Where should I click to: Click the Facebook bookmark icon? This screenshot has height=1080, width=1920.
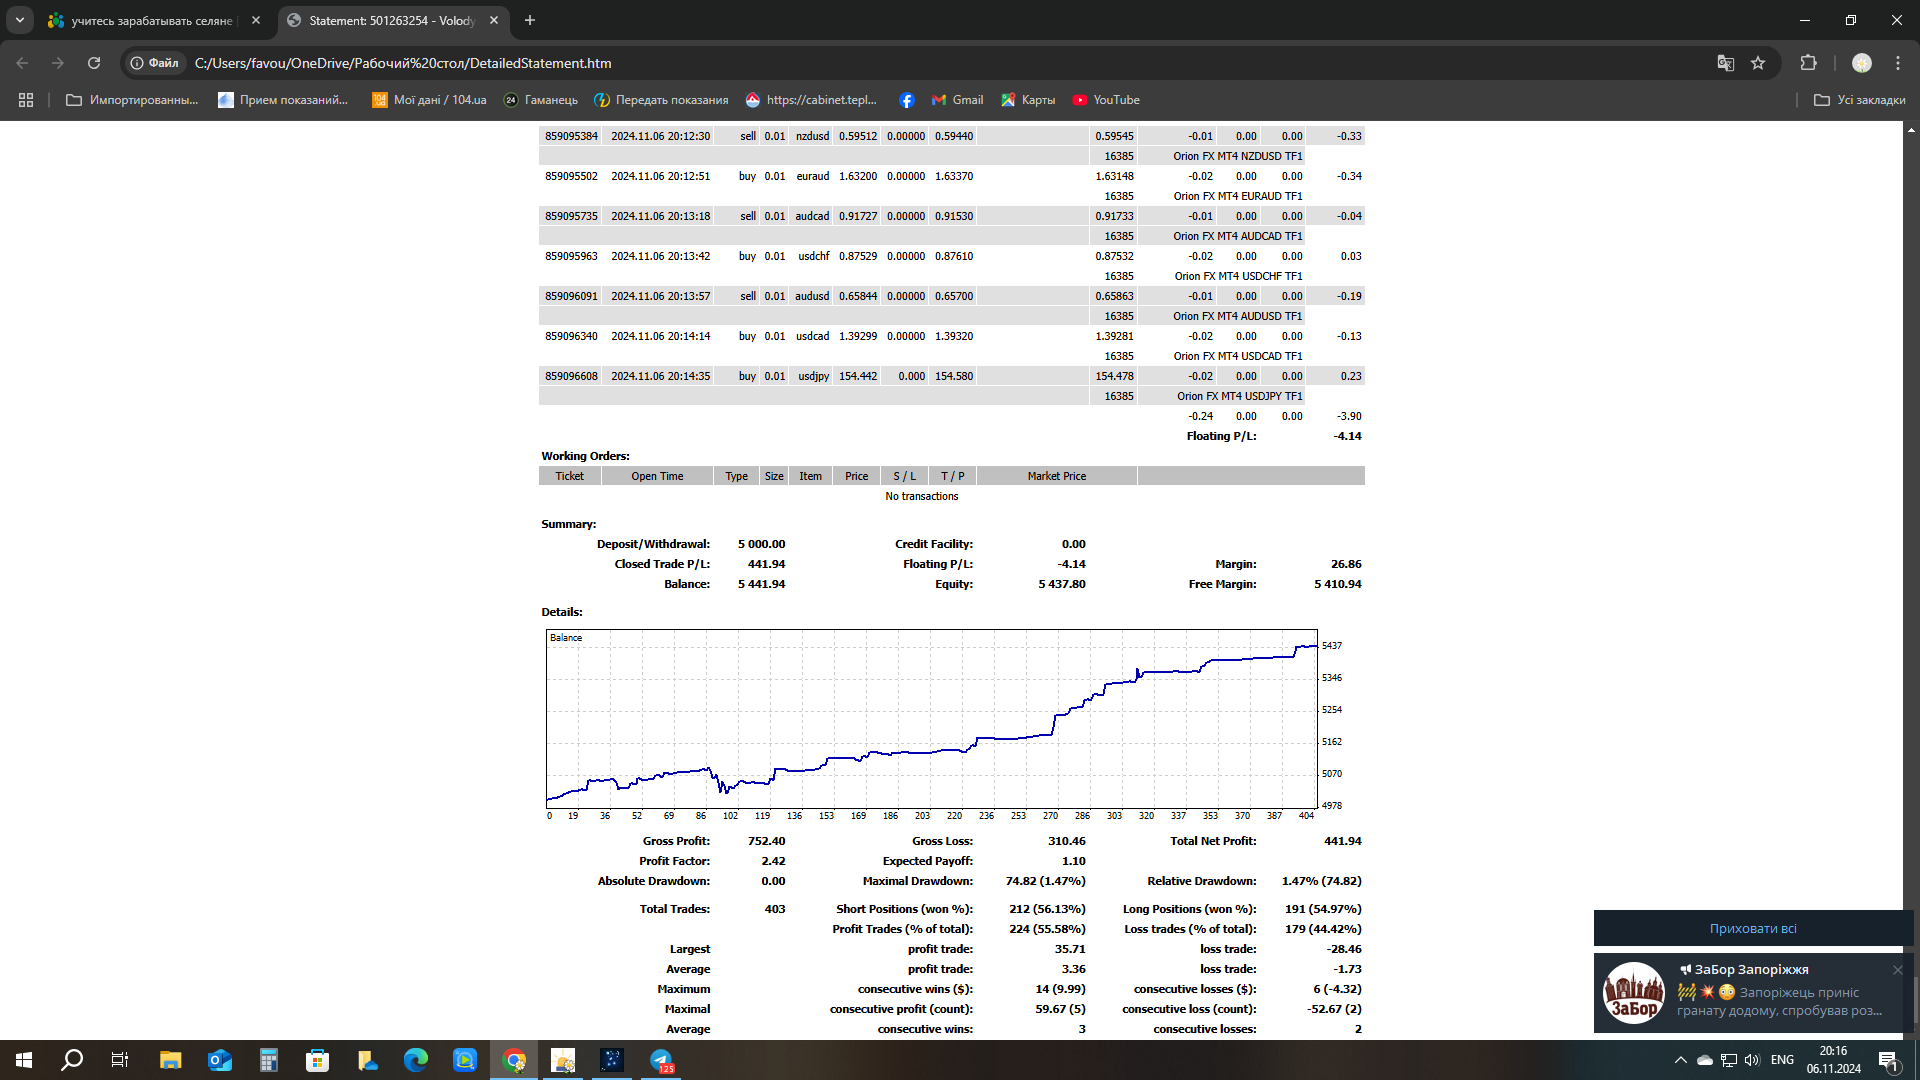point(906,100)
